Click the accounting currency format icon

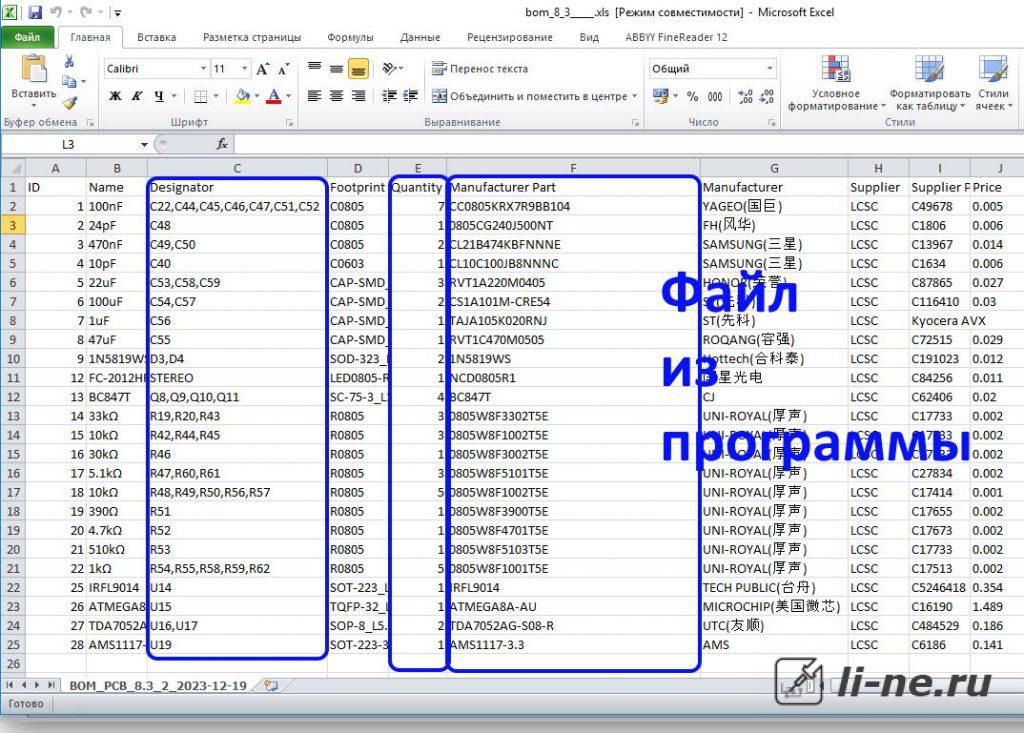(x=660, y=96)
